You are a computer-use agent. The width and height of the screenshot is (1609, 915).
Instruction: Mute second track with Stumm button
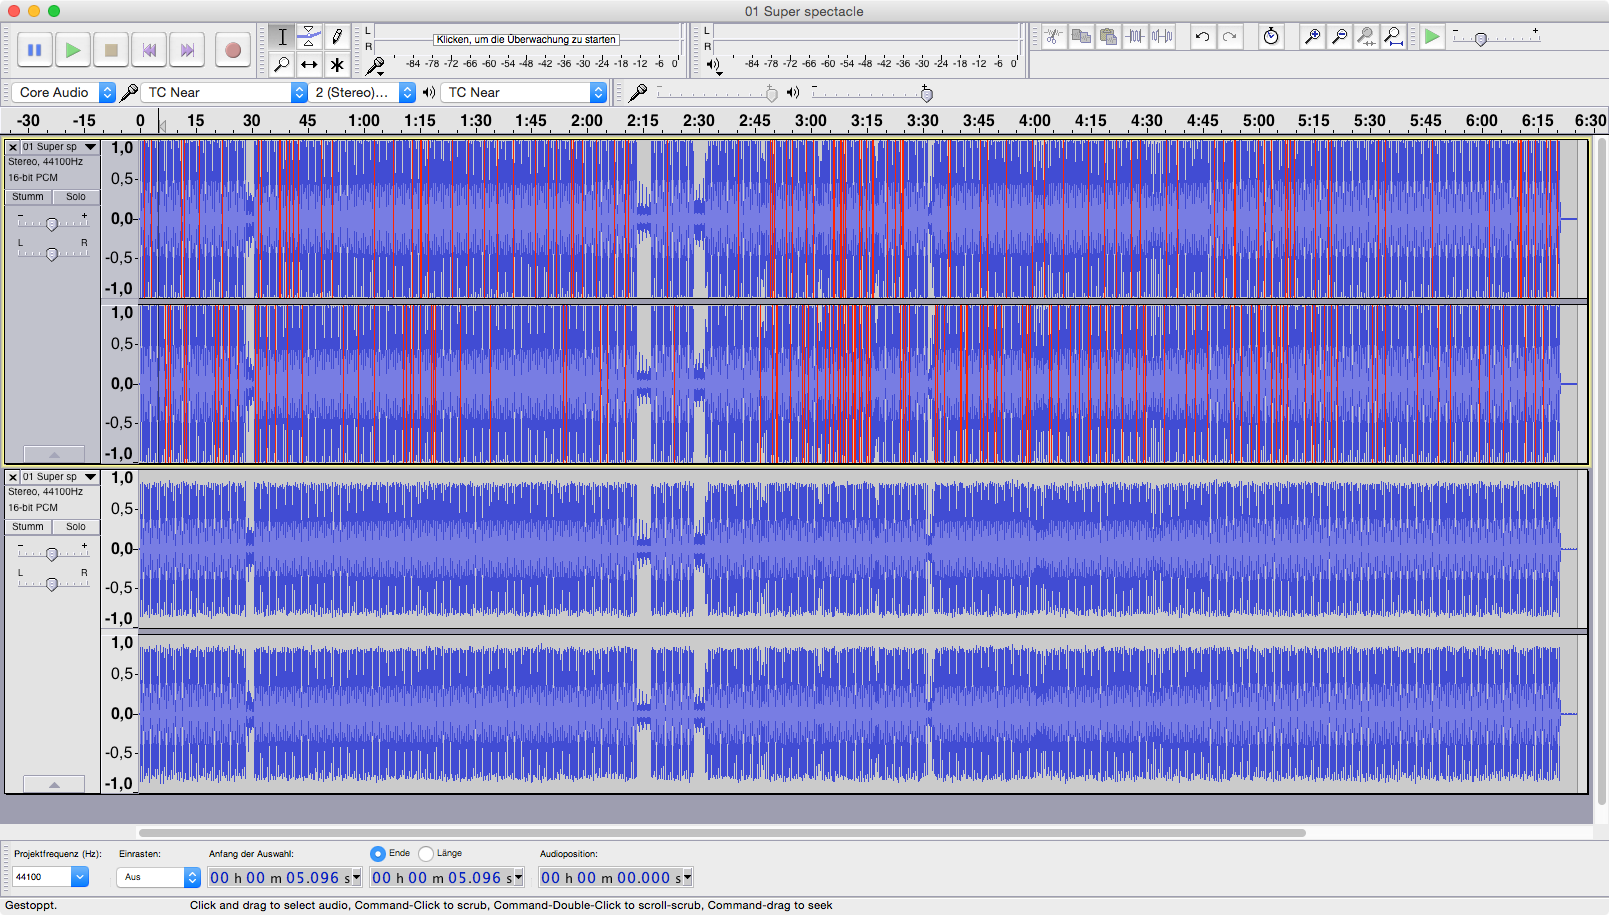28,527
